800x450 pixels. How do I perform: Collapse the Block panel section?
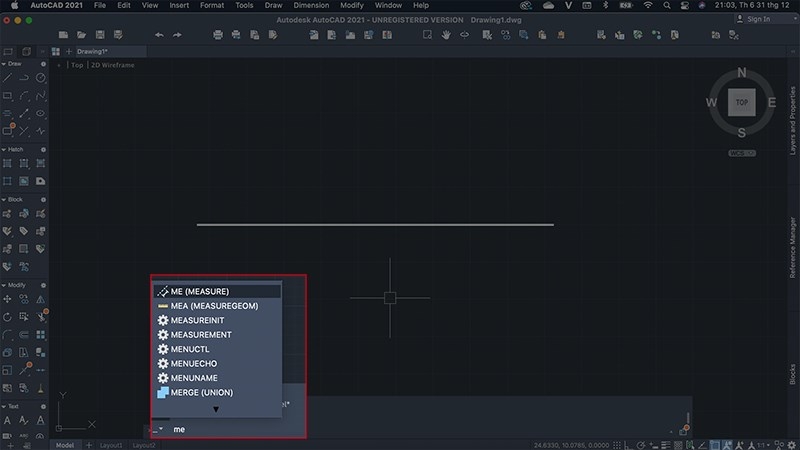[4, 199]
